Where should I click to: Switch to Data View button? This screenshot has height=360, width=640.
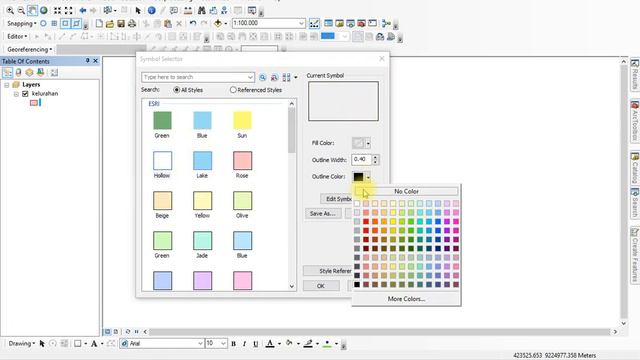[108, 332]
